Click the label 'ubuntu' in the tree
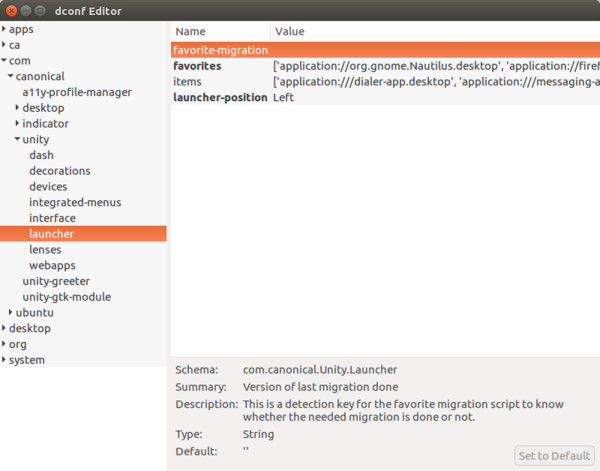Image resolution: width=600 pixels, height=471 pixels. click(34, 313)
